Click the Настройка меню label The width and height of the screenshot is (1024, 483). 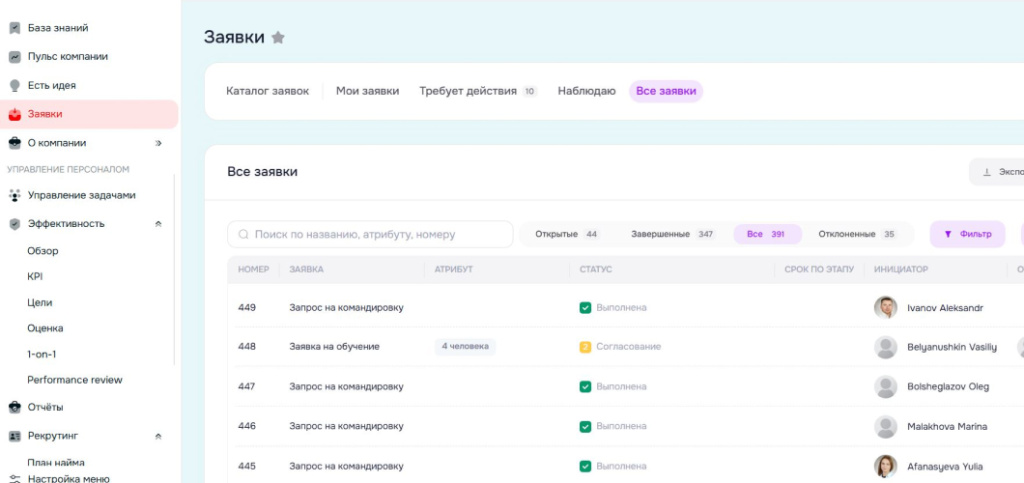click(x=69, y=478)
